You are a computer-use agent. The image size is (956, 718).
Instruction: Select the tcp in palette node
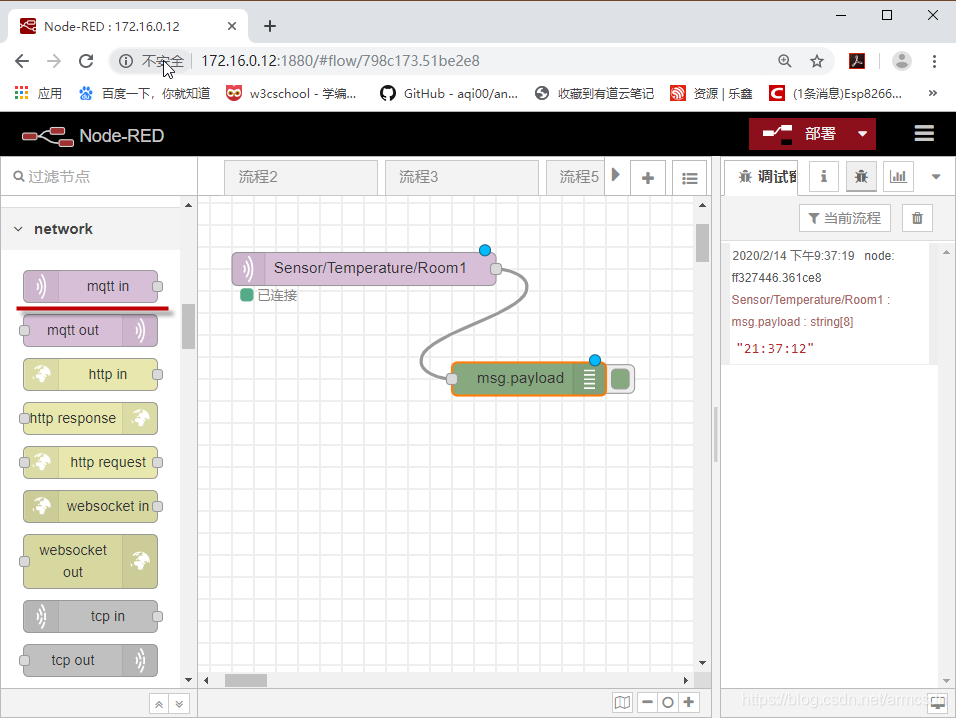coord(90,616)
